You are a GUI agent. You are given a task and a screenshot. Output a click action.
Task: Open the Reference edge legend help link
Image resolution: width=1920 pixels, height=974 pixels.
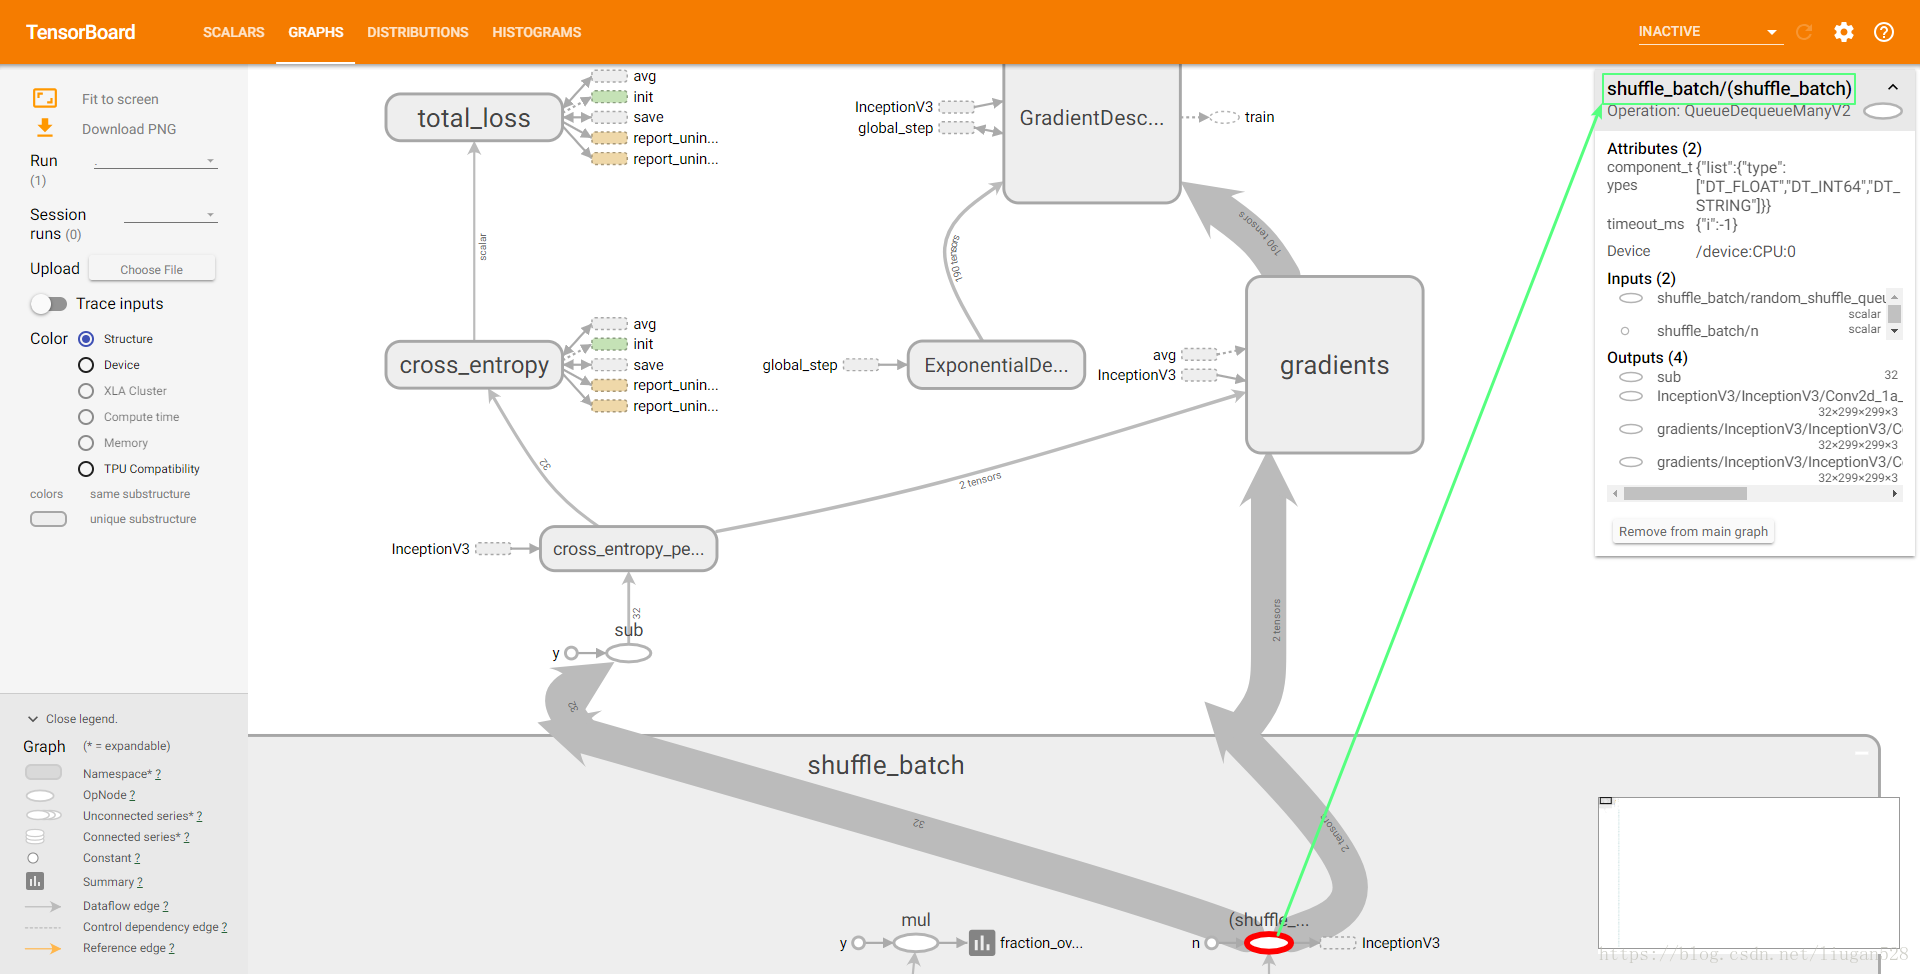tap(171, 948)
